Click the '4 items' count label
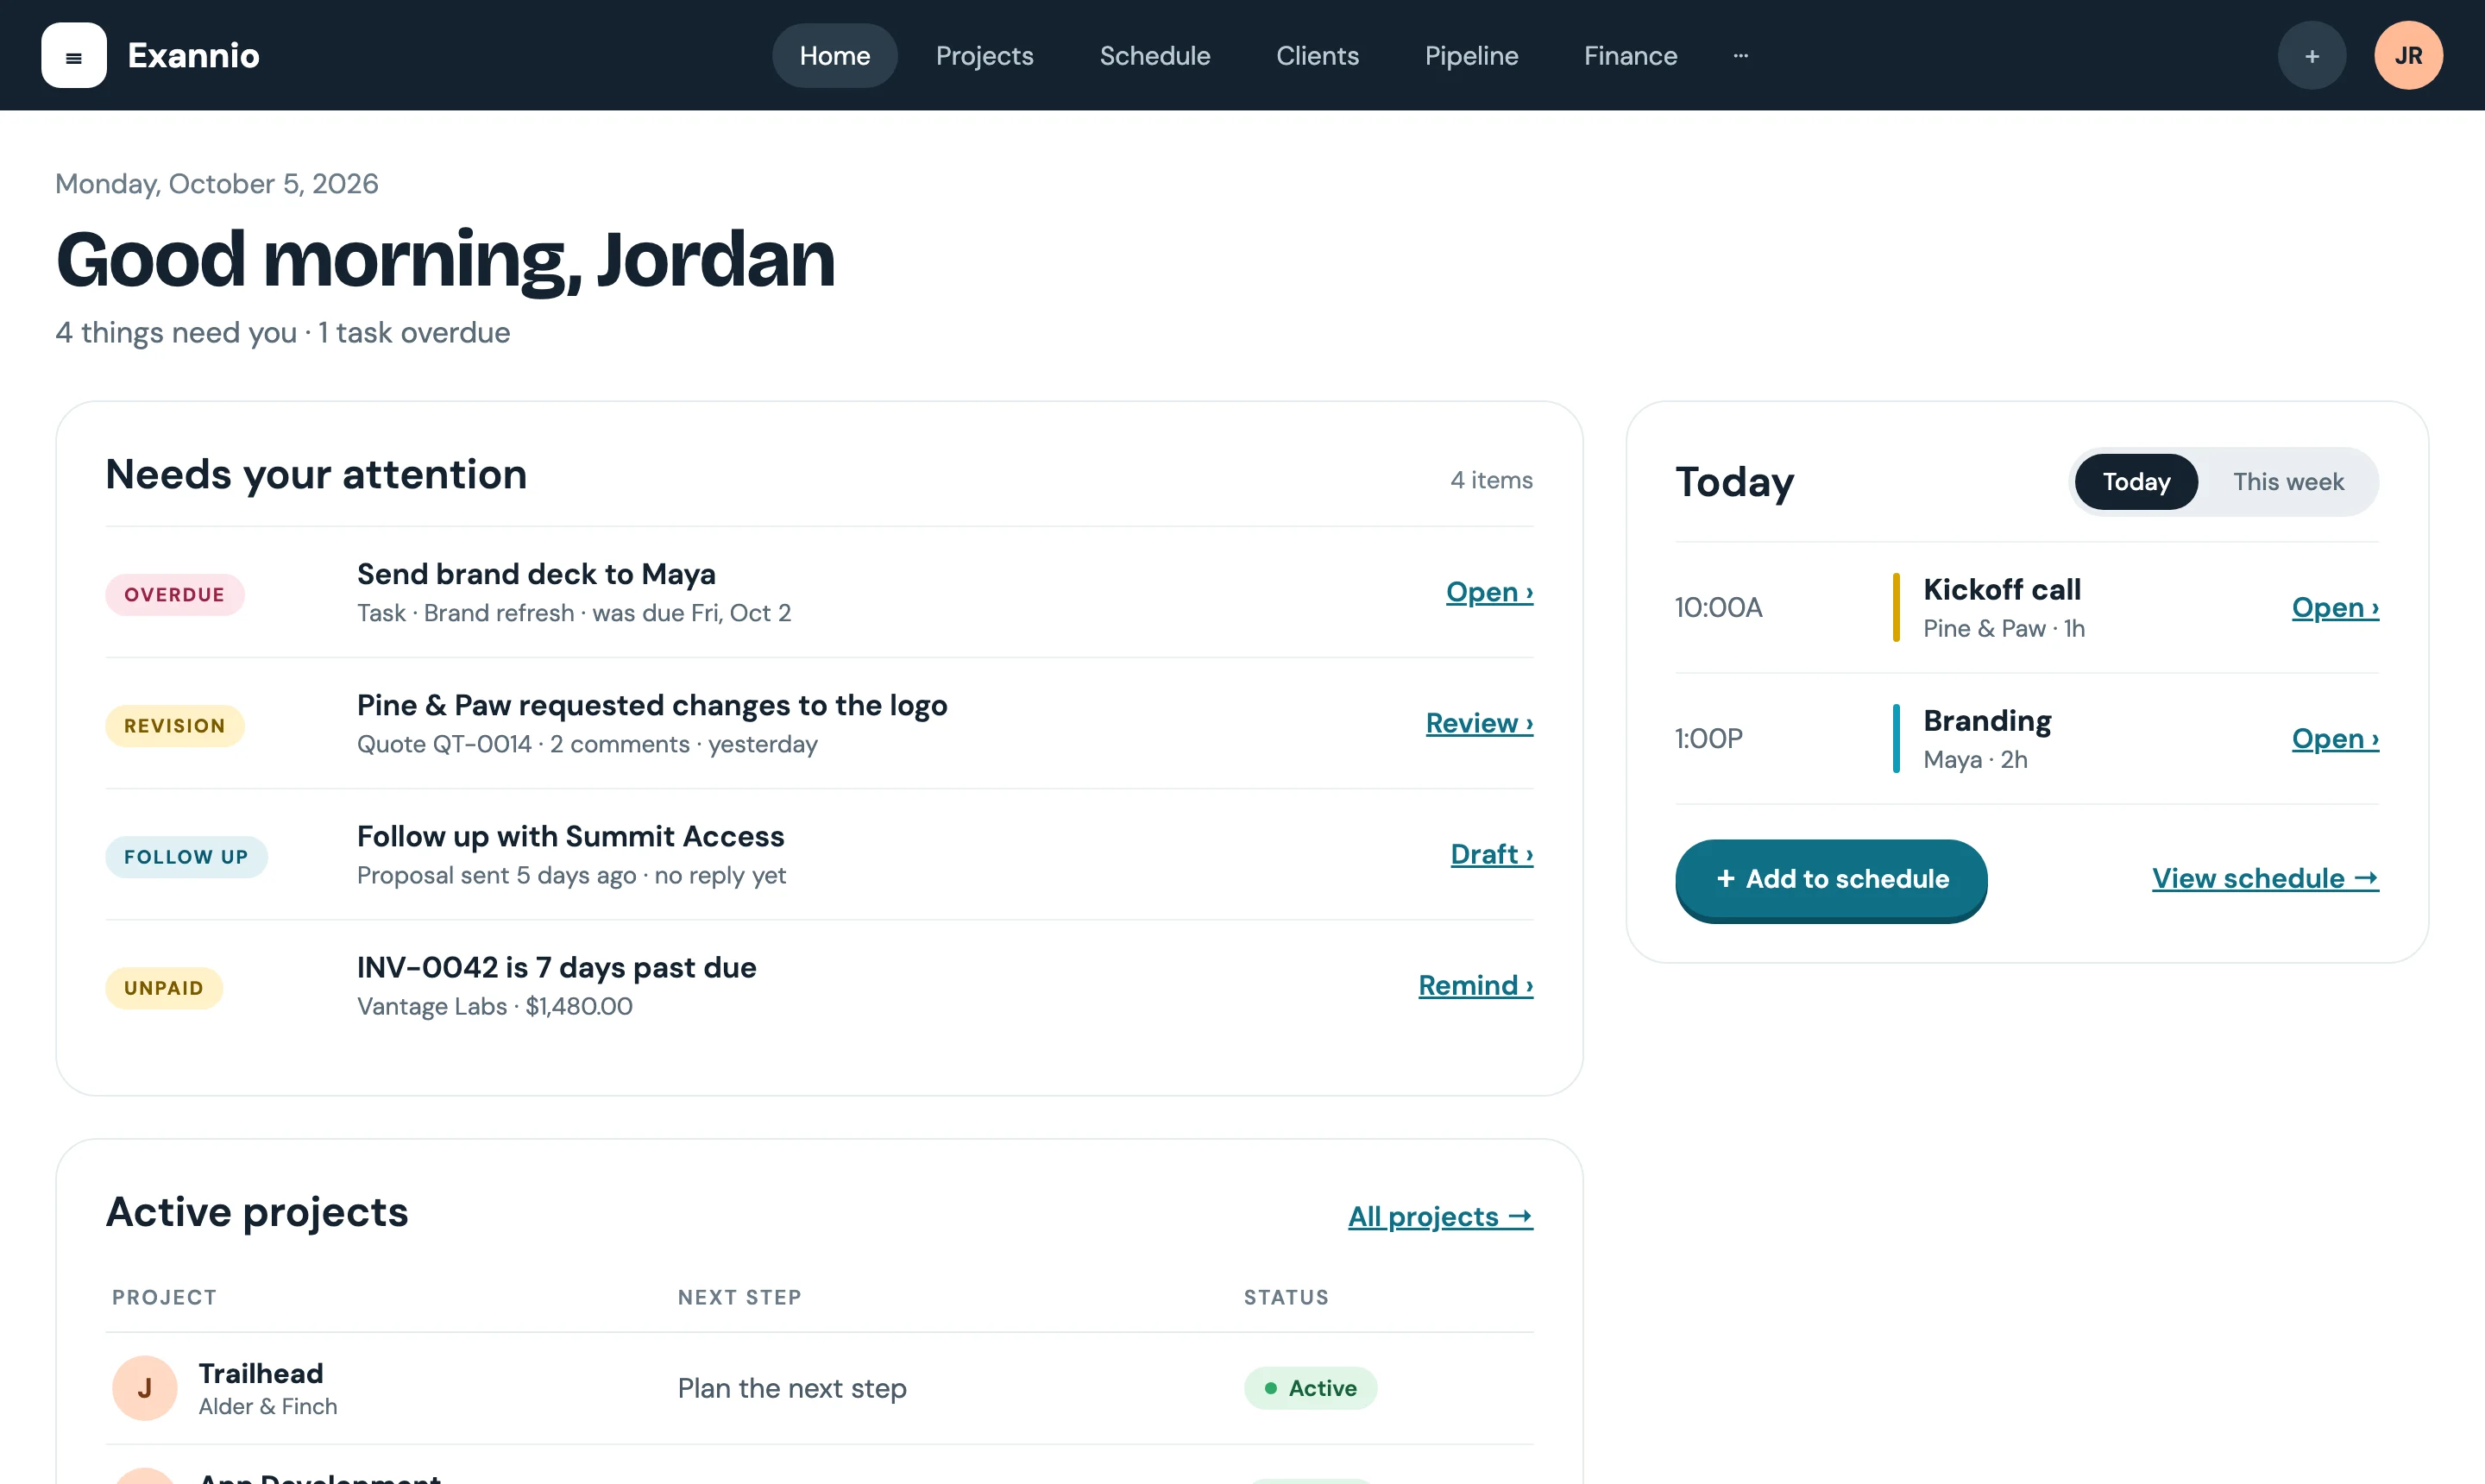 coord(1491,479)
